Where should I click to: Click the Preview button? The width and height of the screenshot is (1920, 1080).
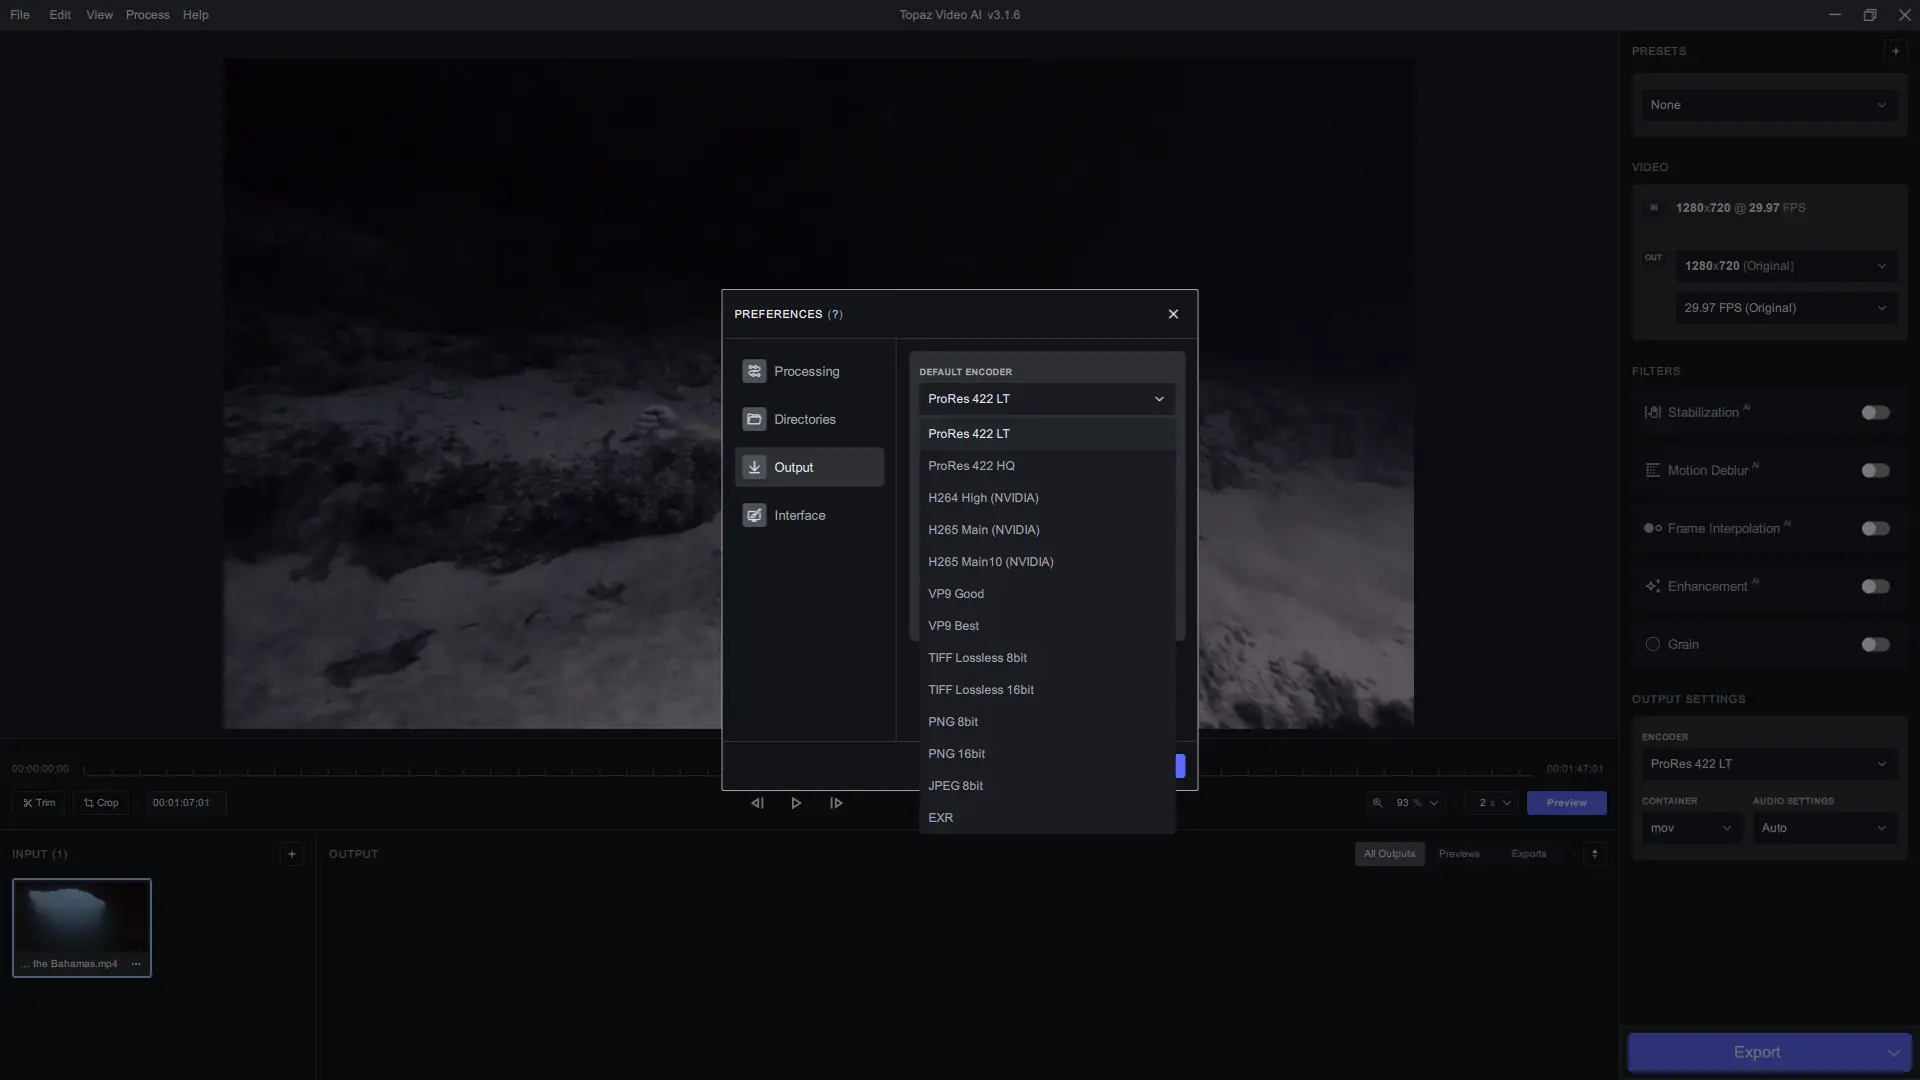click(1566, 803)
